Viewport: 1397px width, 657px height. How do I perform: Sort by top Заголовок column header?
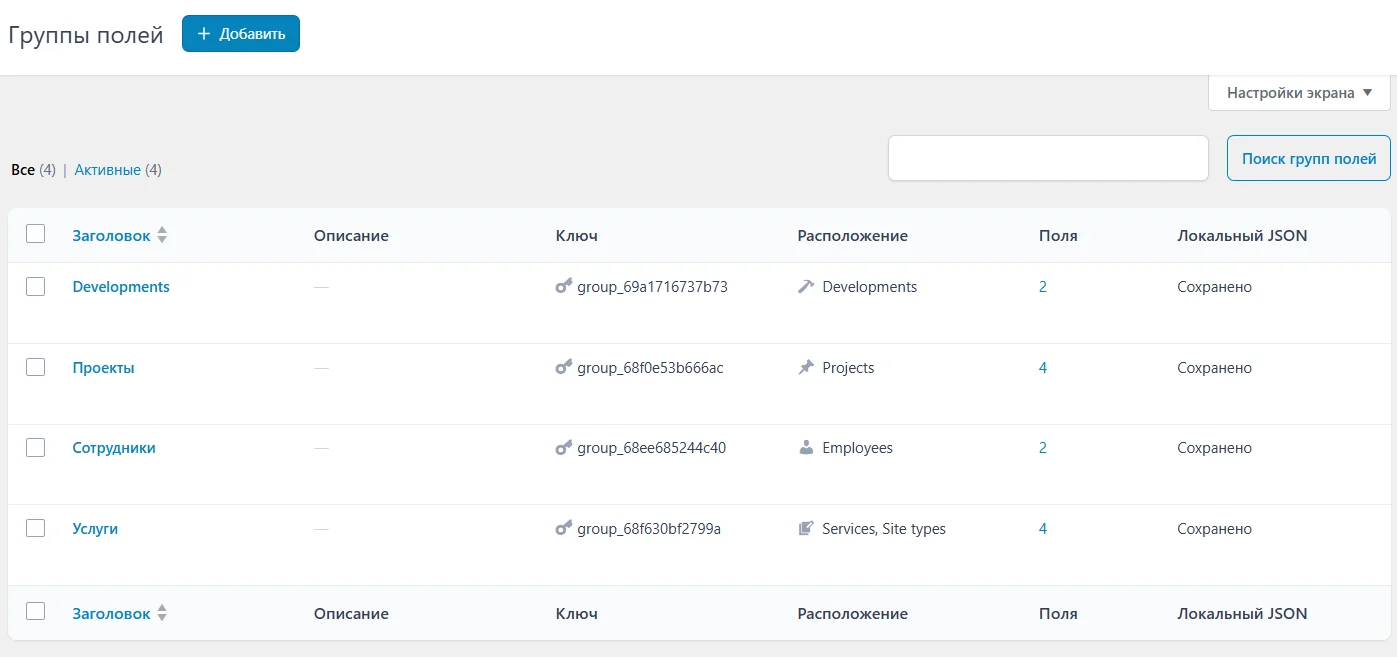click(x=111, y=236)
